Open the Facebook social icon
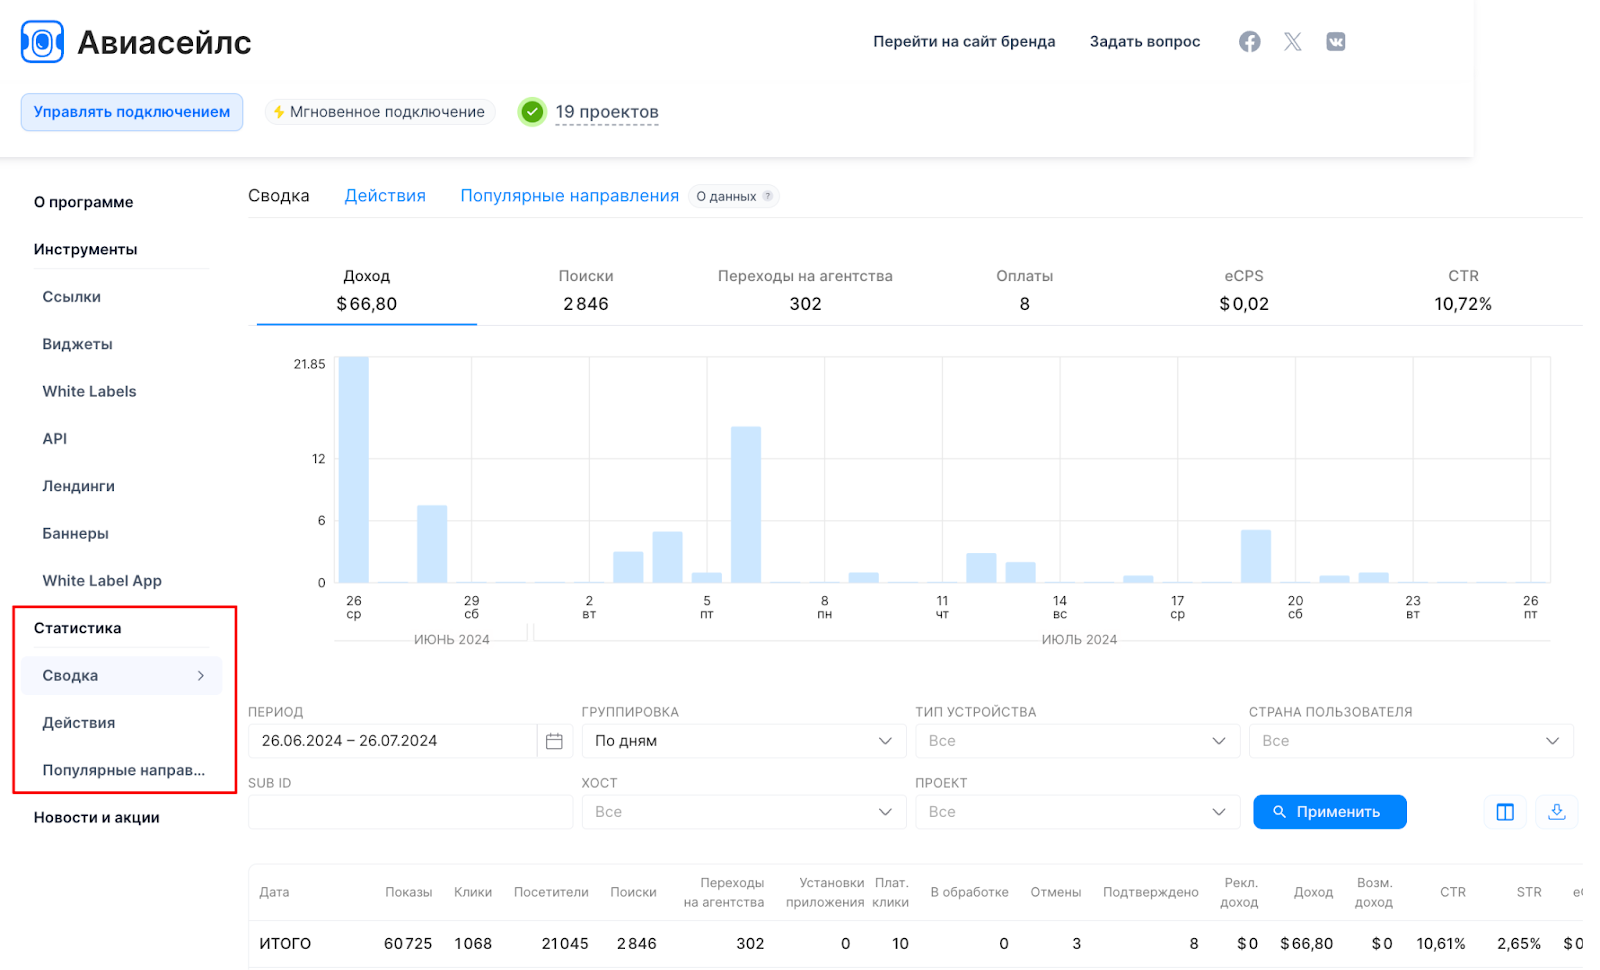Screen dimensions: 1600x970 [x=1249, y=41]
